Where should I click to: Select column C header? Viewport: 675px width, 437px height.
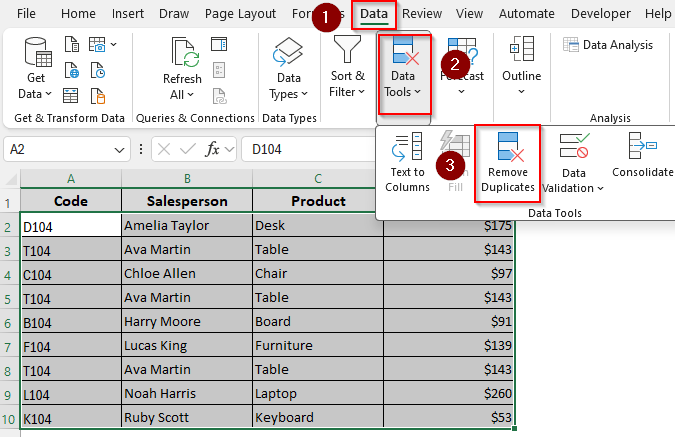click(318, 178)
